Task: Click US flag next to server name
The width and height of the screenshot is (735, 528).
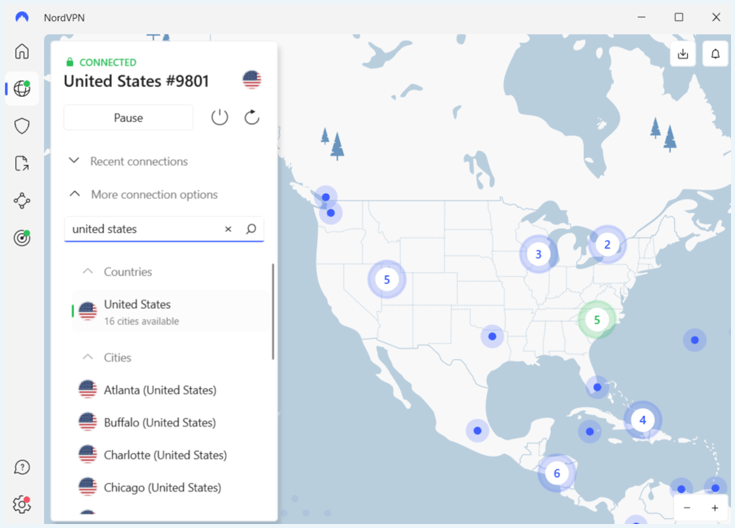Action: [252, 80]
